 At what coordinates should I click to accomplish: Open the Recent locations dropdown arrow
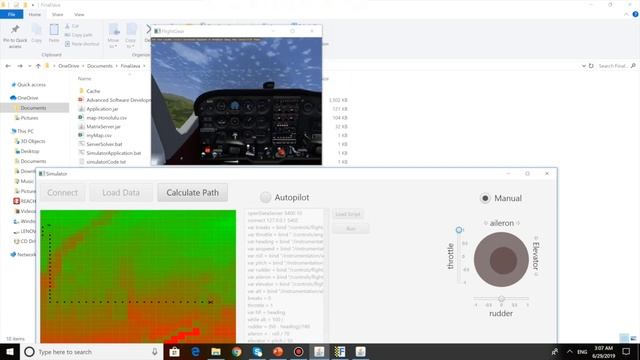coord(29,66)
